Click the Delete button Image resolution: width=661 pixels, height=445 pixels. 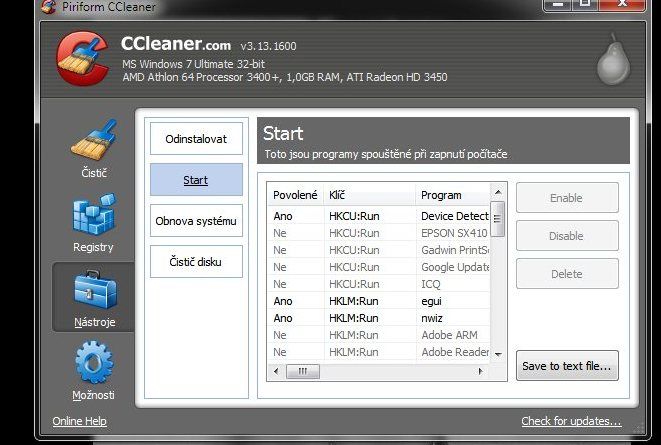click(x=567, y=273)
